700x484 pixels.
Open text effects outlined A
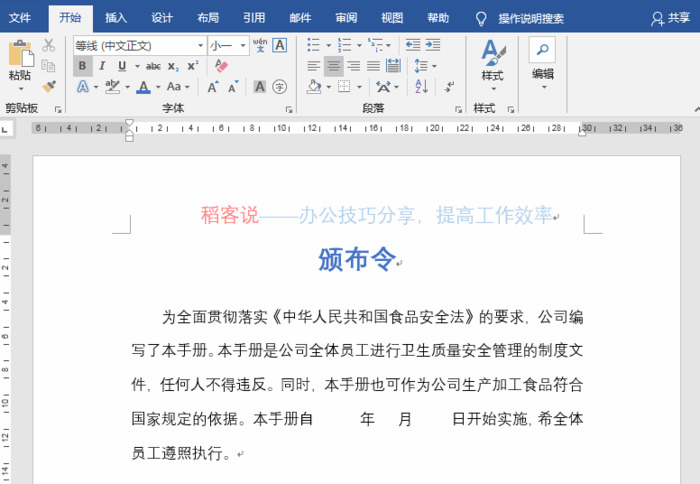(x=83, y=86)
